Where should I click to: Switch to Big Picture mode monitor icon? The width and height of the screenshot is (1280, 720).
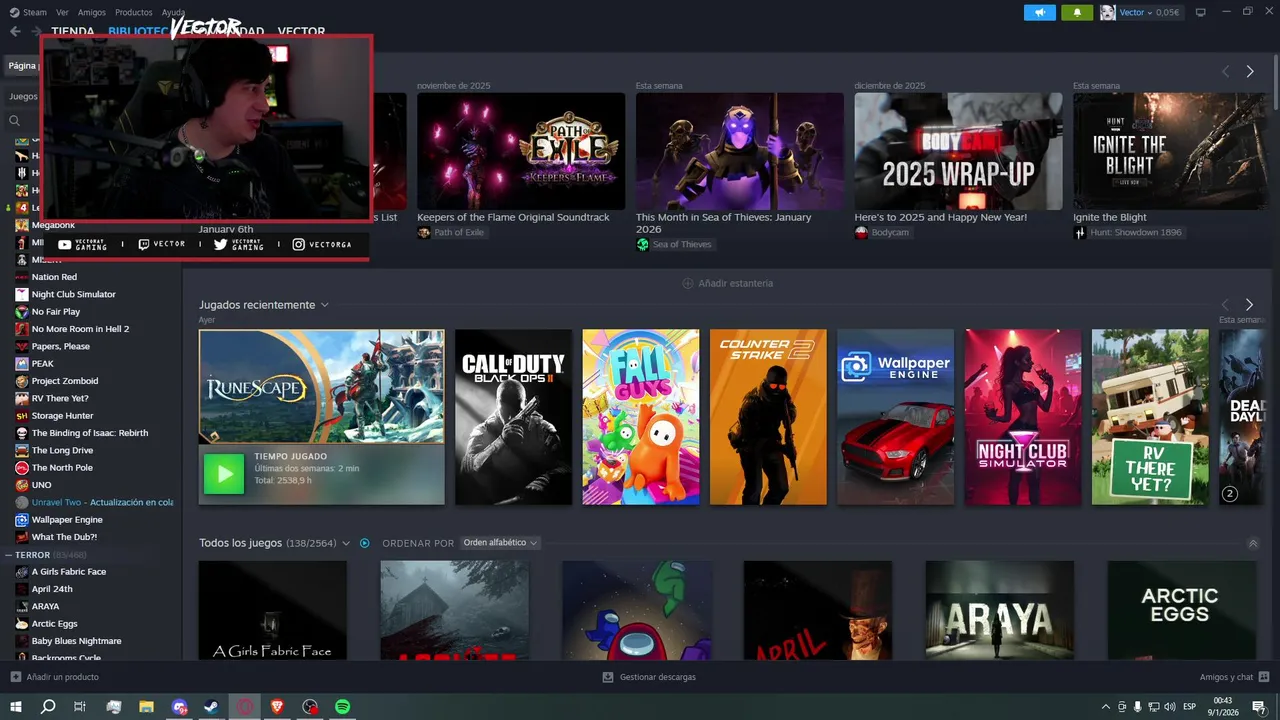(1200, 12)
